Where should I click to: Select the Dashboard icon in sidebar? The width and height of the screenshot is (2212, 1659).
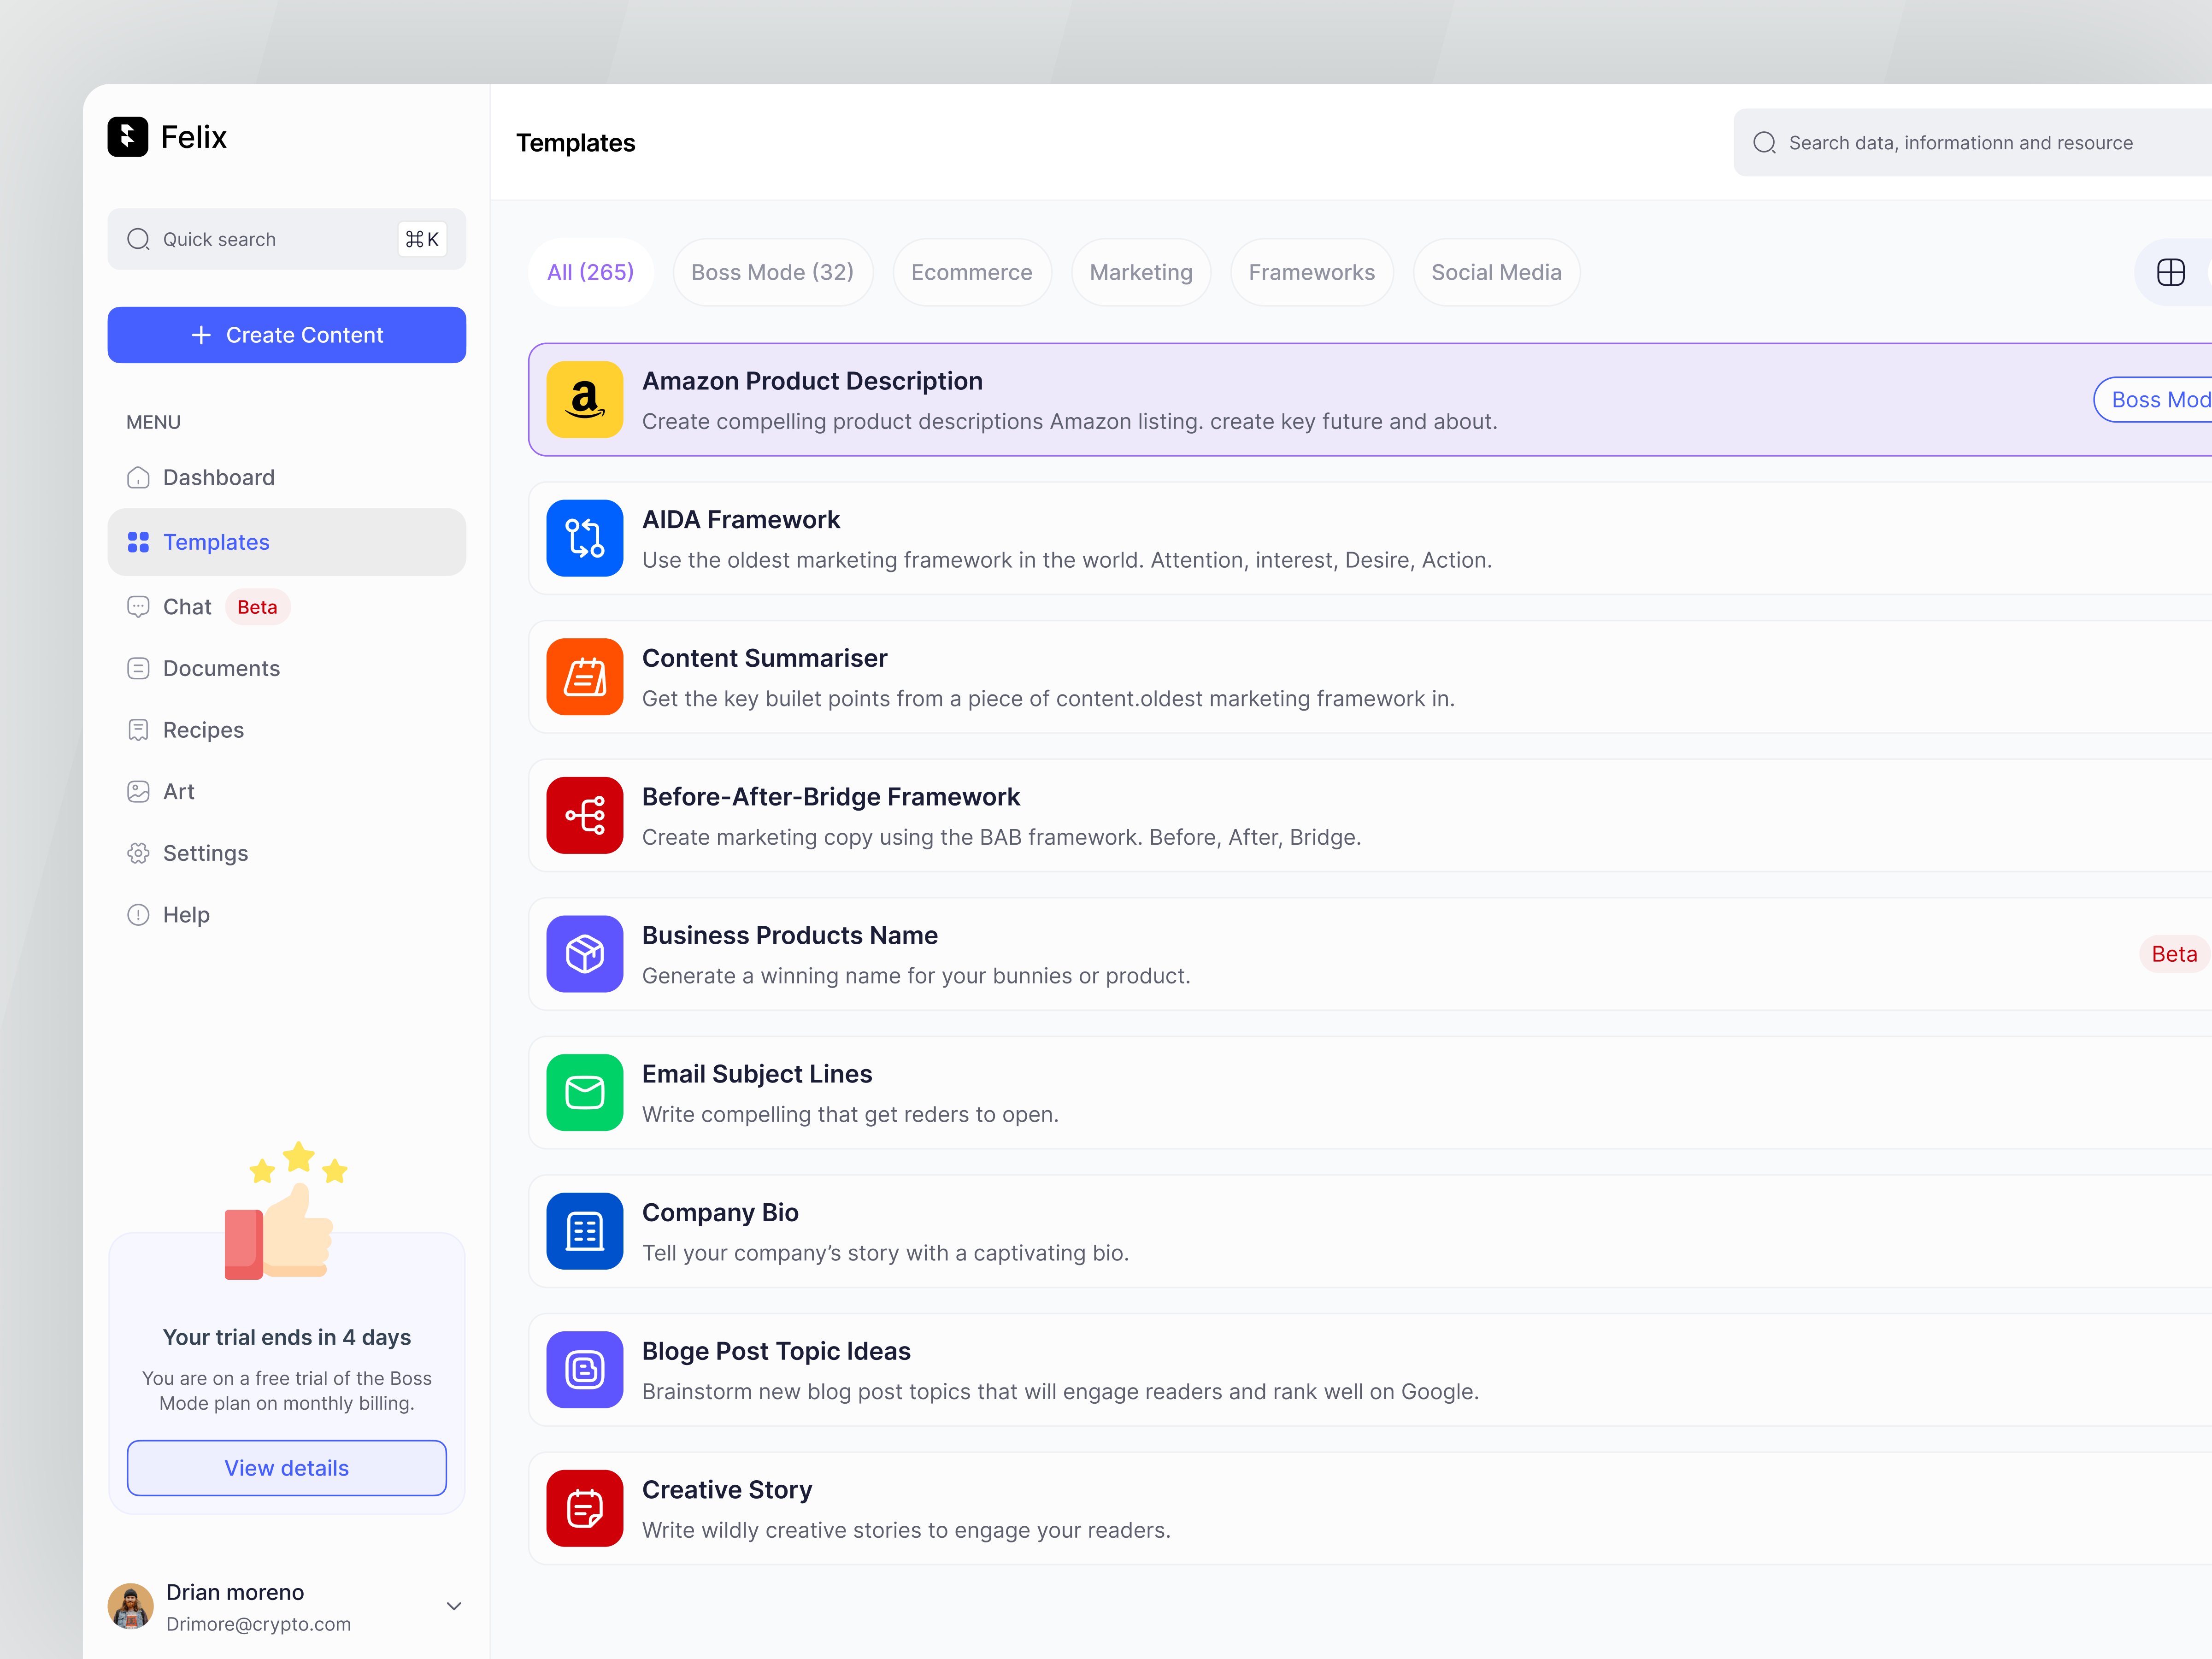pyautogui.click(x=138, y=477)
